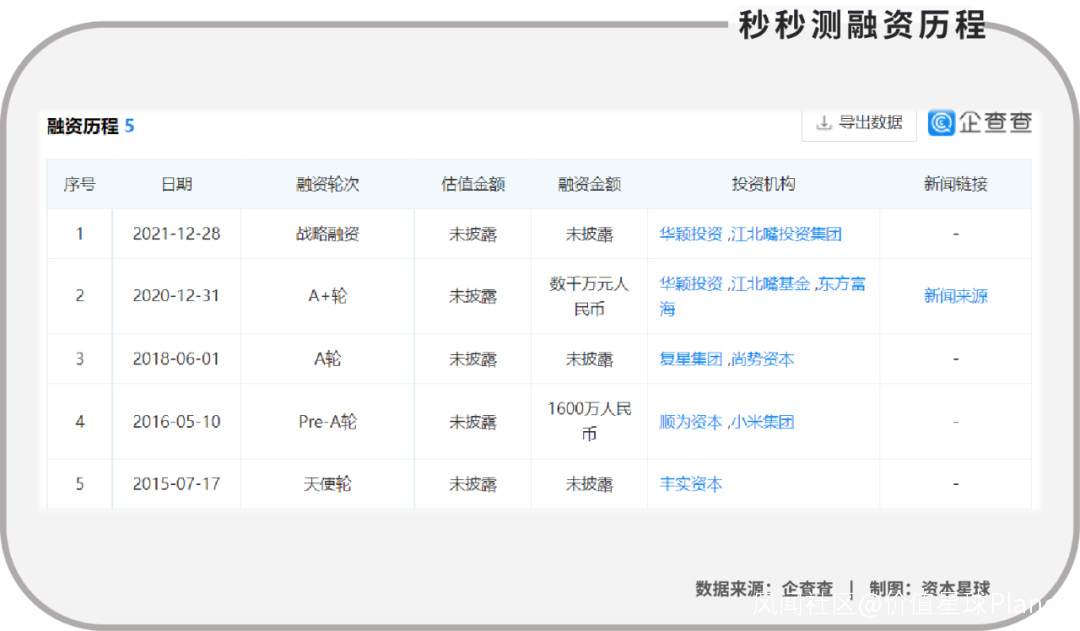Select the date 2018-06-01
The height and width of the screenshot is (631, 1080).
point(176,359)
